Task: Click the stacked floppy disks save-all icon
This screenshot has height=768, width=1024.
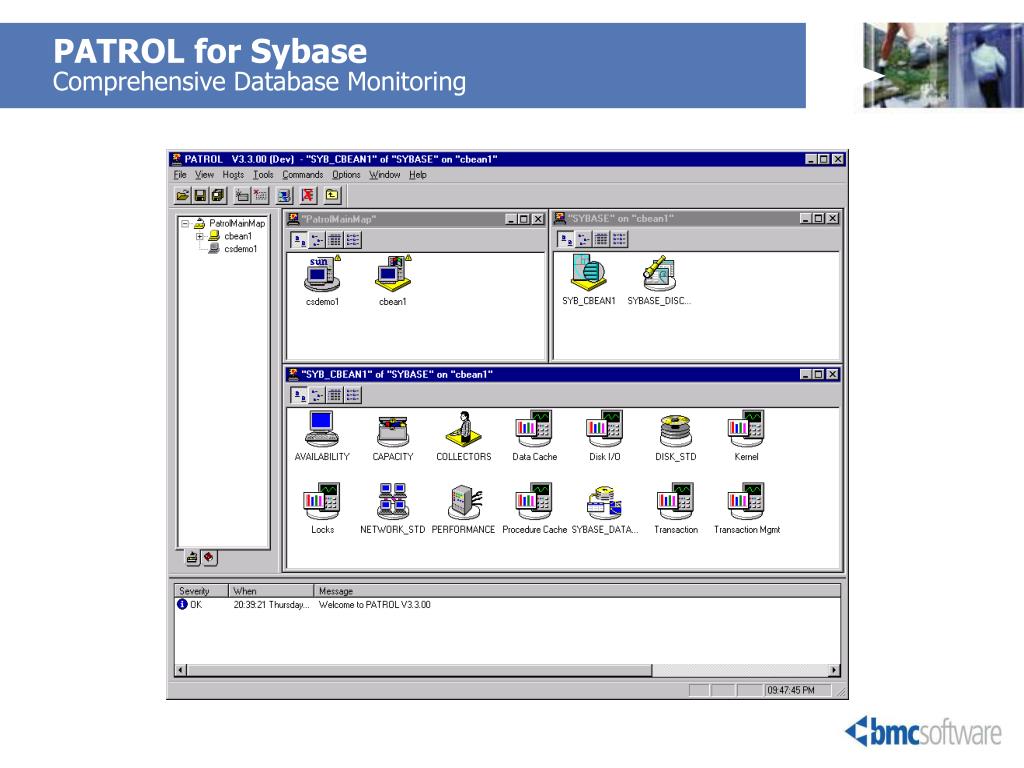Action: click(217, 195)
